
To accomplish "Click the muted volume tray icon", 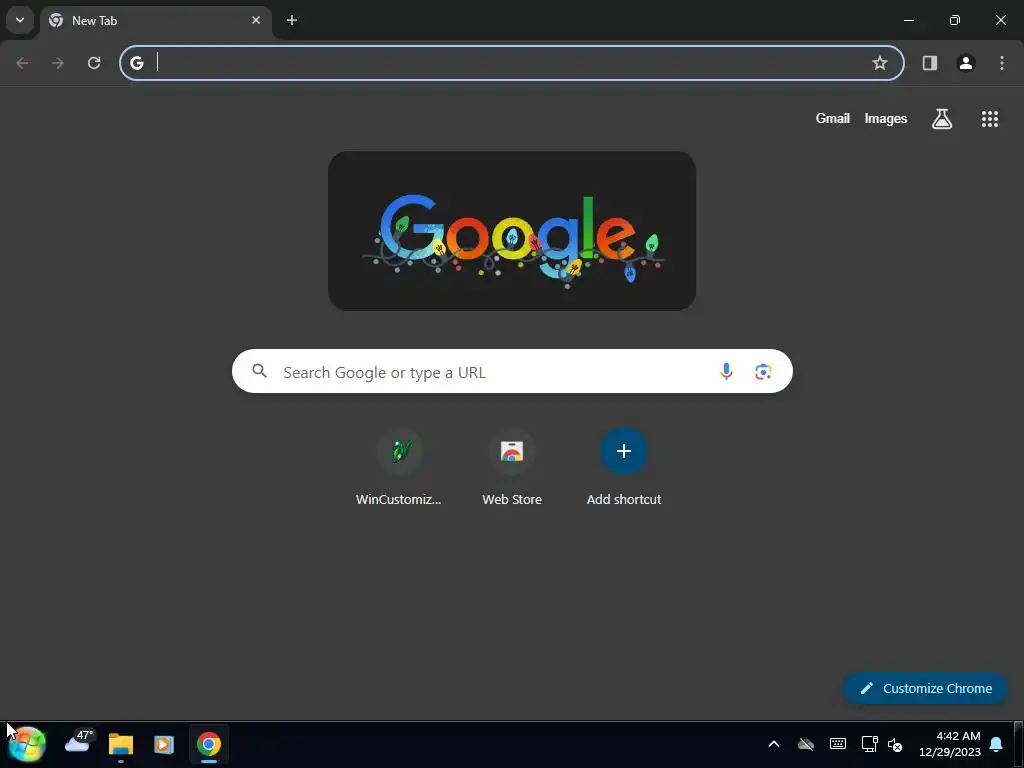I will coord(895,744).
